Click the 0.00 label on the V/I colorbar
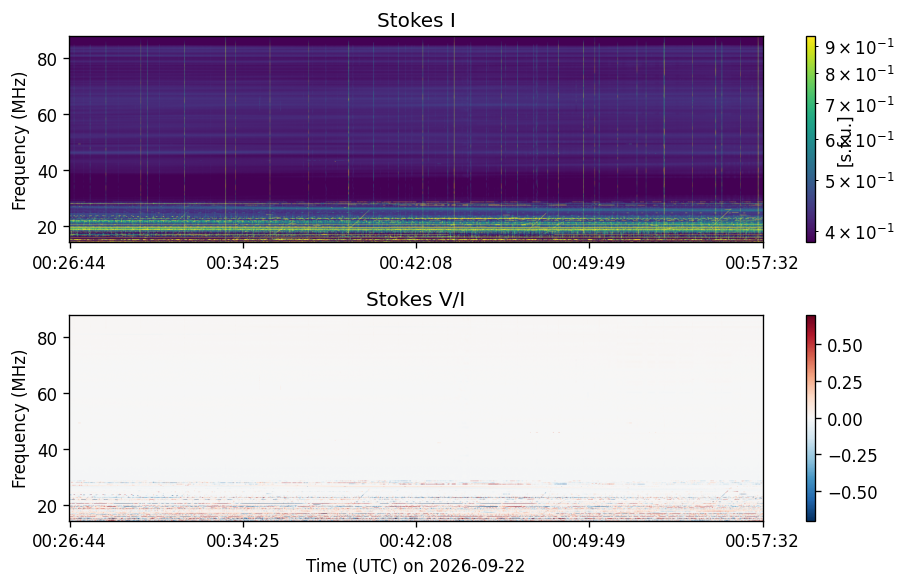 pos(844,419)
